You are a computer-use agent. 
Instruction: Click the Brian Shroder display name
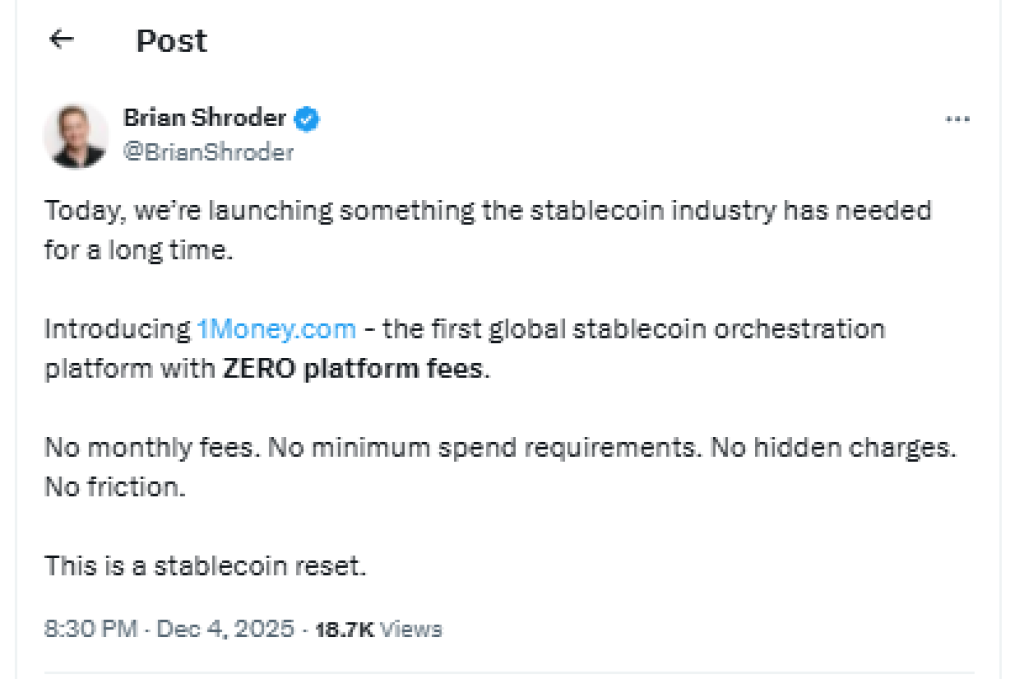tap(205, 118)
